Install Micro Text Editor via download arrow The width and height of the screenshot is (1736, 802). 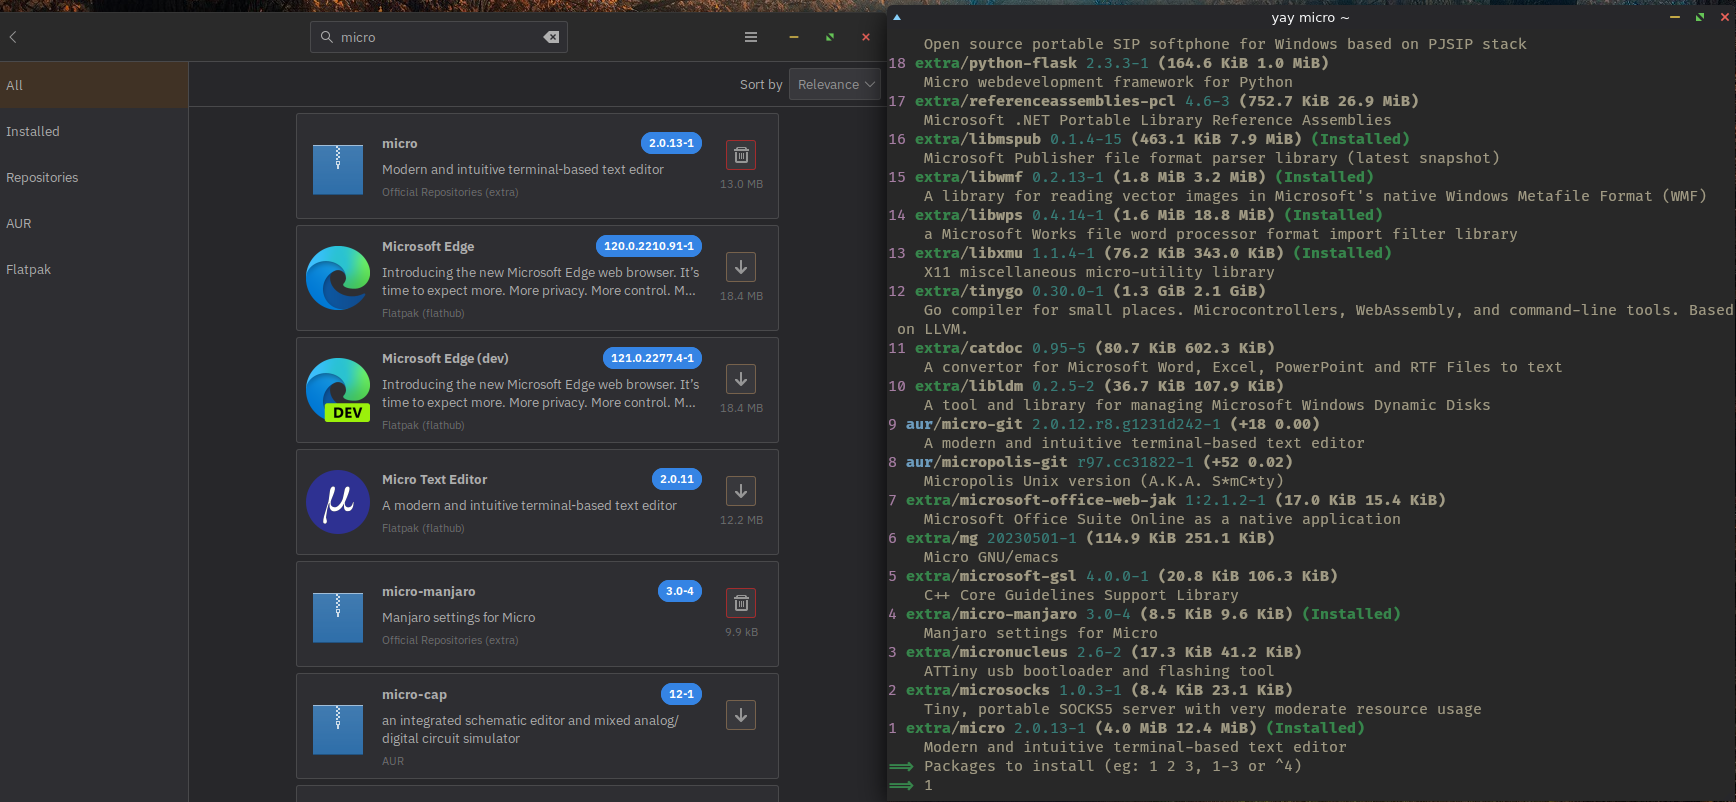tap(741, 491)
